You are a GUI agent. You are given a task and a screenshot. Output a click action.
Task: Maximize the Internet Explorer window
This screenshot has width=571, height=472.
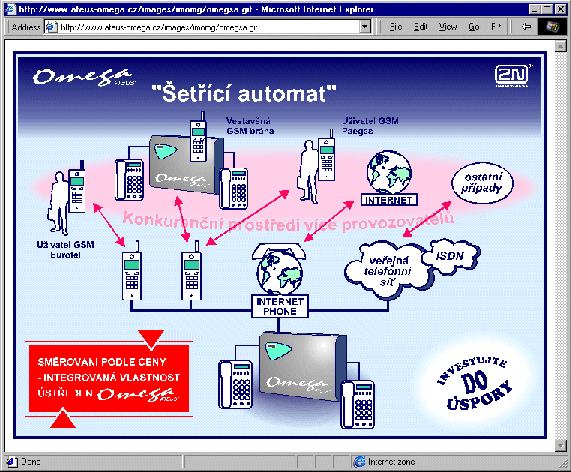pyautogui.click(x=547, y=9)
